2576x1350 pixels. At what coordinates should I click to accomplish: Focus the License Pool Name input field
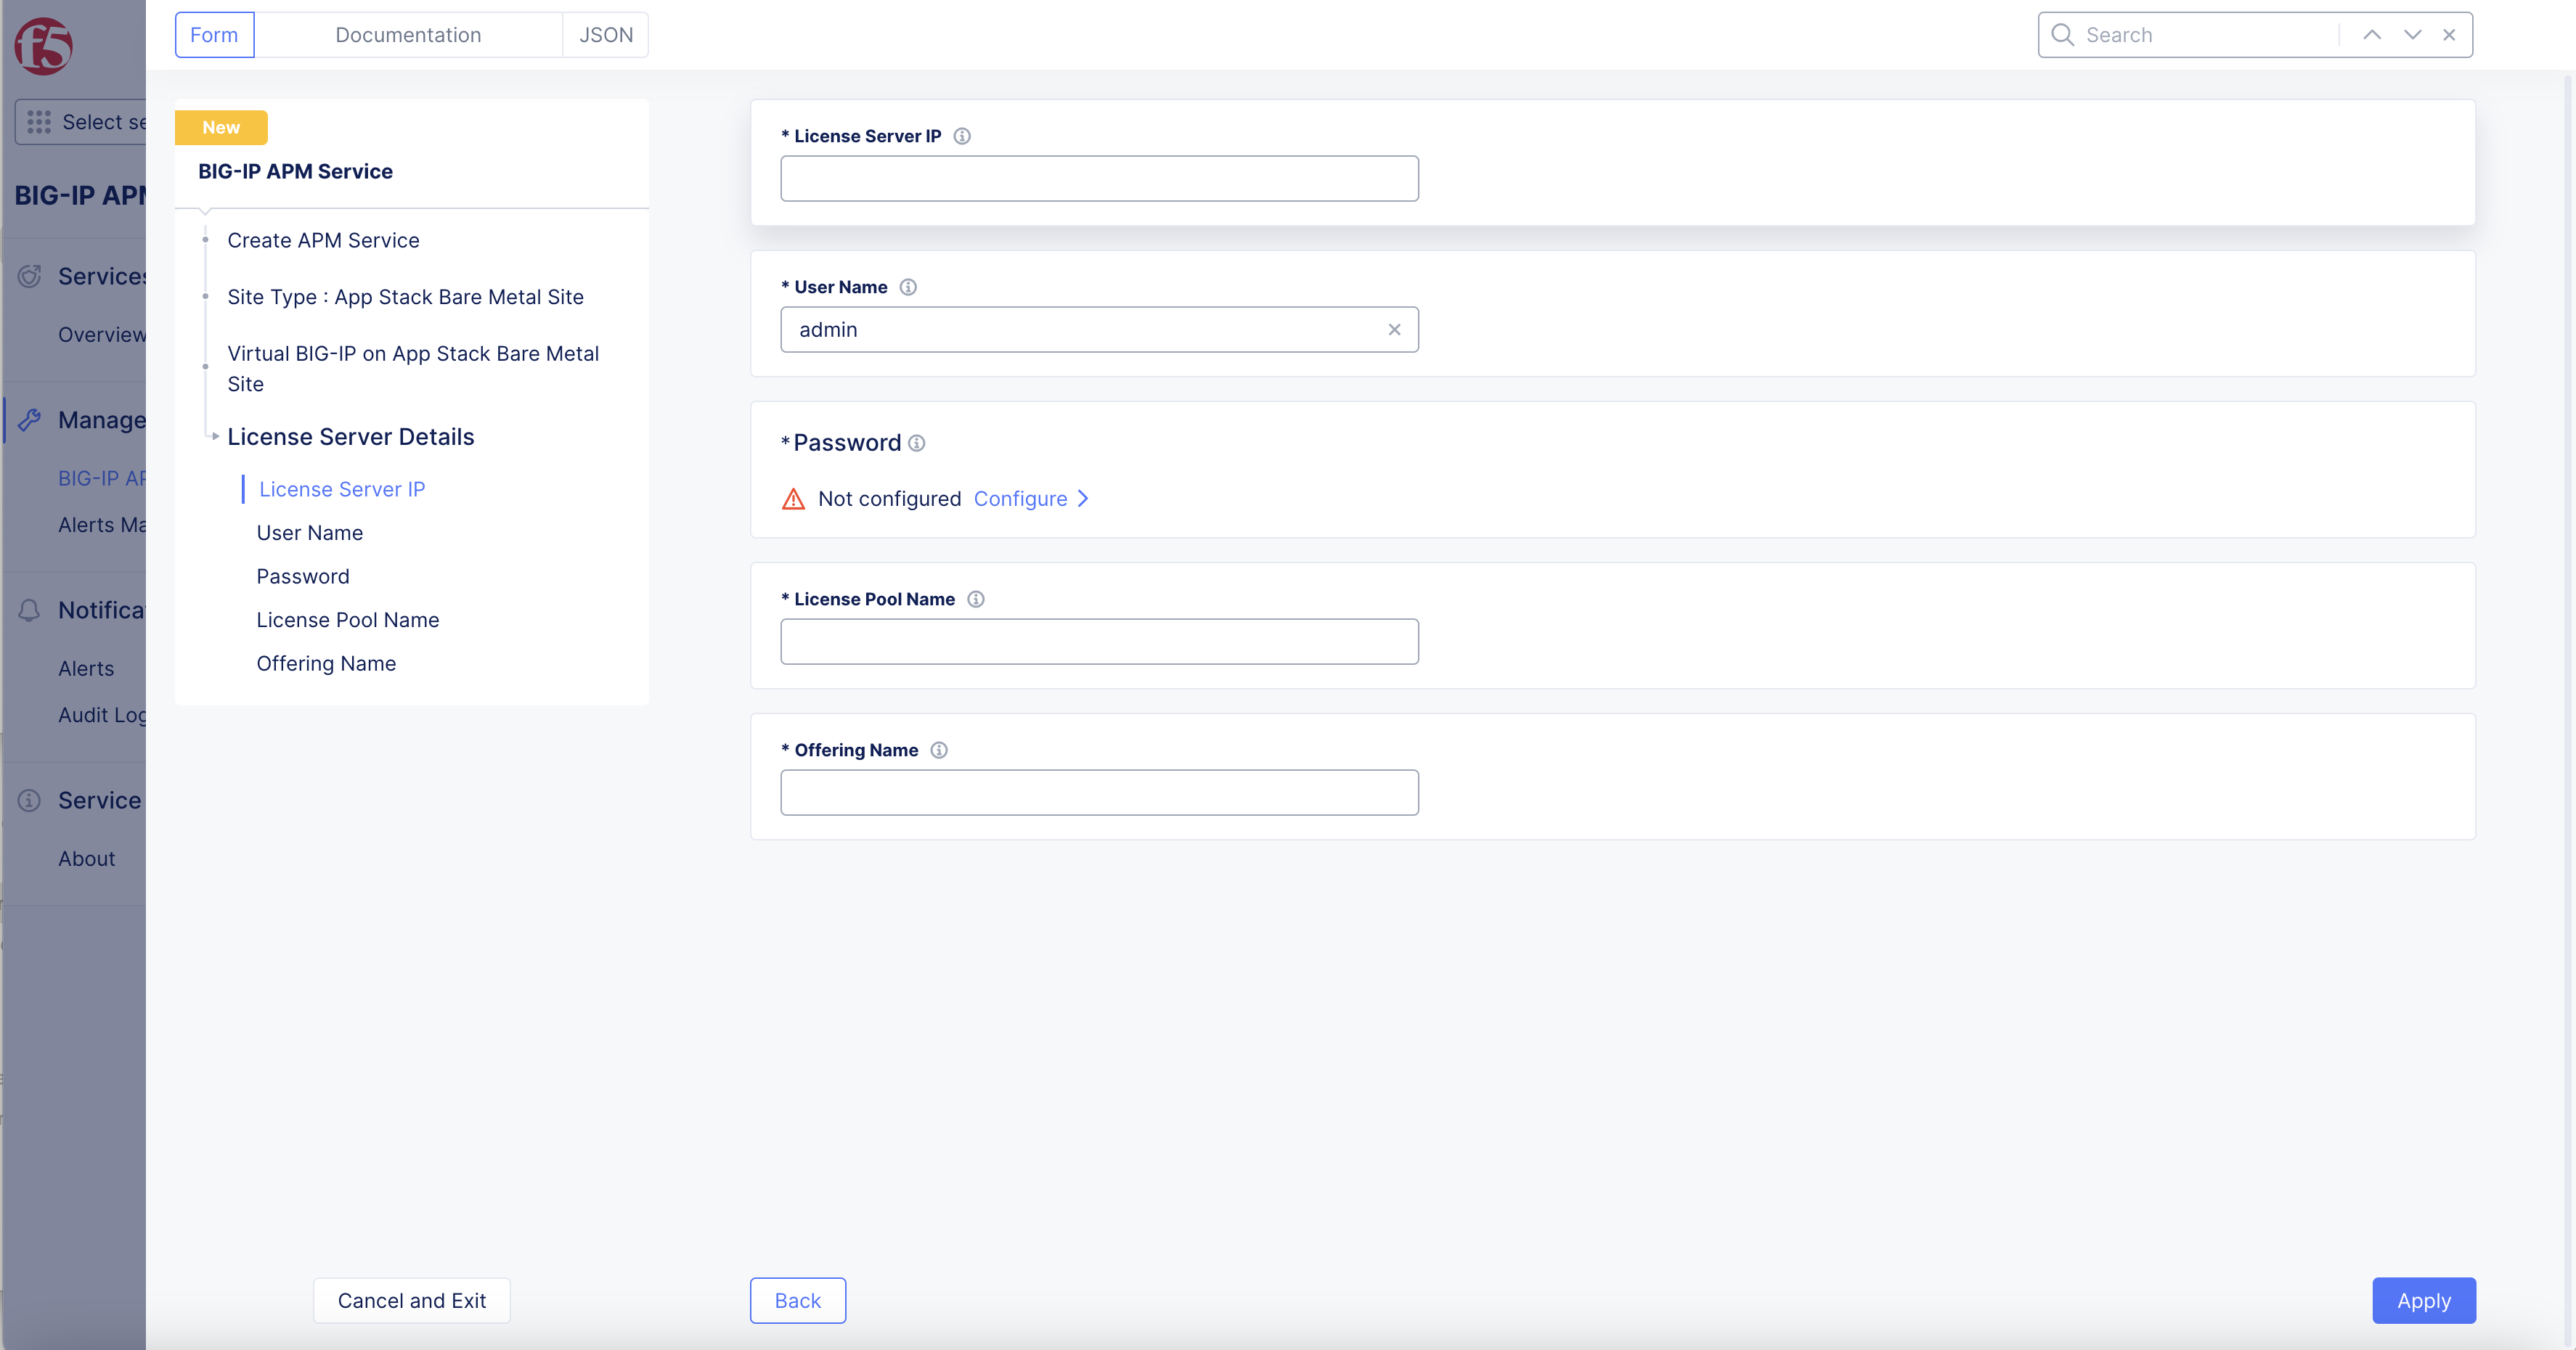1099,642
